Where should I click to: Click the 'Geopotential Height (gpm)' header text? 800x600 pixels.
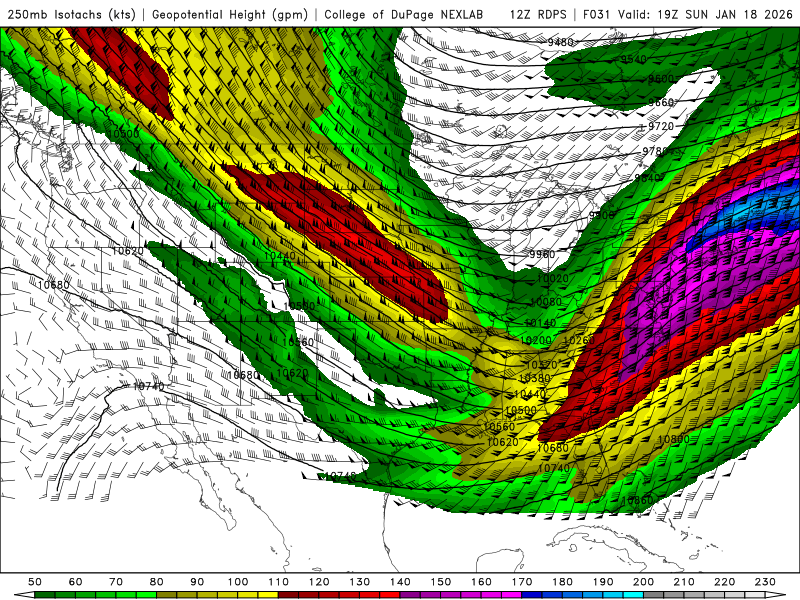(x=230, y=15)
